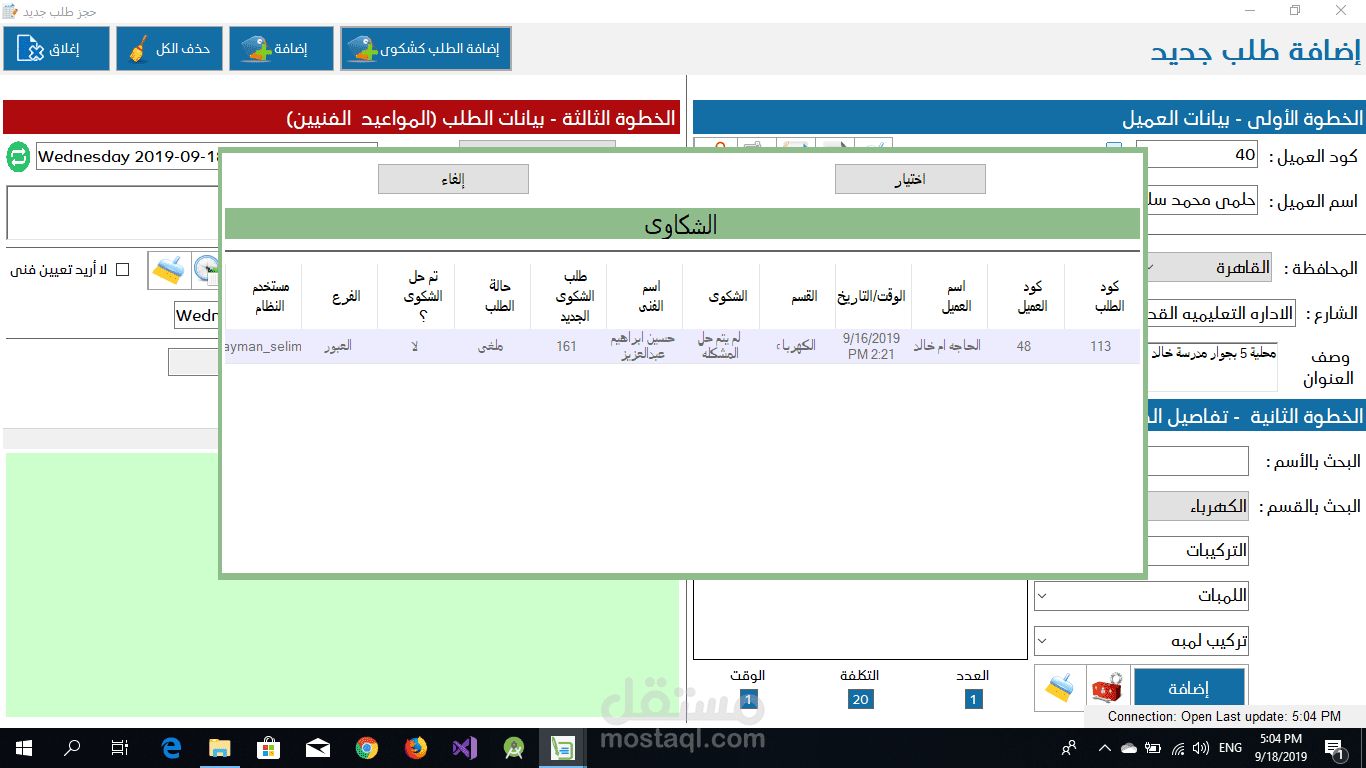The width and height of the screenshot is (1366, 768).
Task: Click the القسم column header
Action: point(797,297)
